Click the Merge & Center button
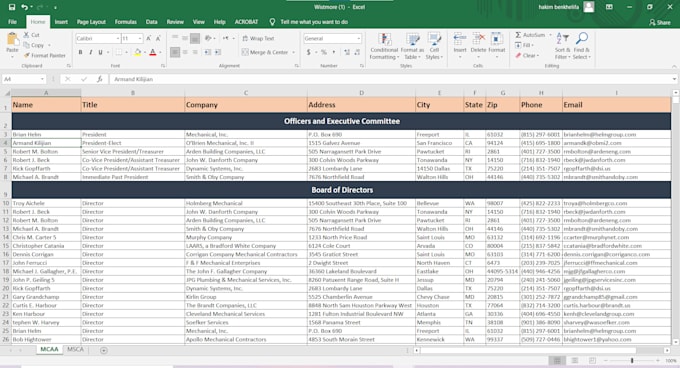Image resolution: width=680 pixels, height=368 pixels. tap(265, 52)
